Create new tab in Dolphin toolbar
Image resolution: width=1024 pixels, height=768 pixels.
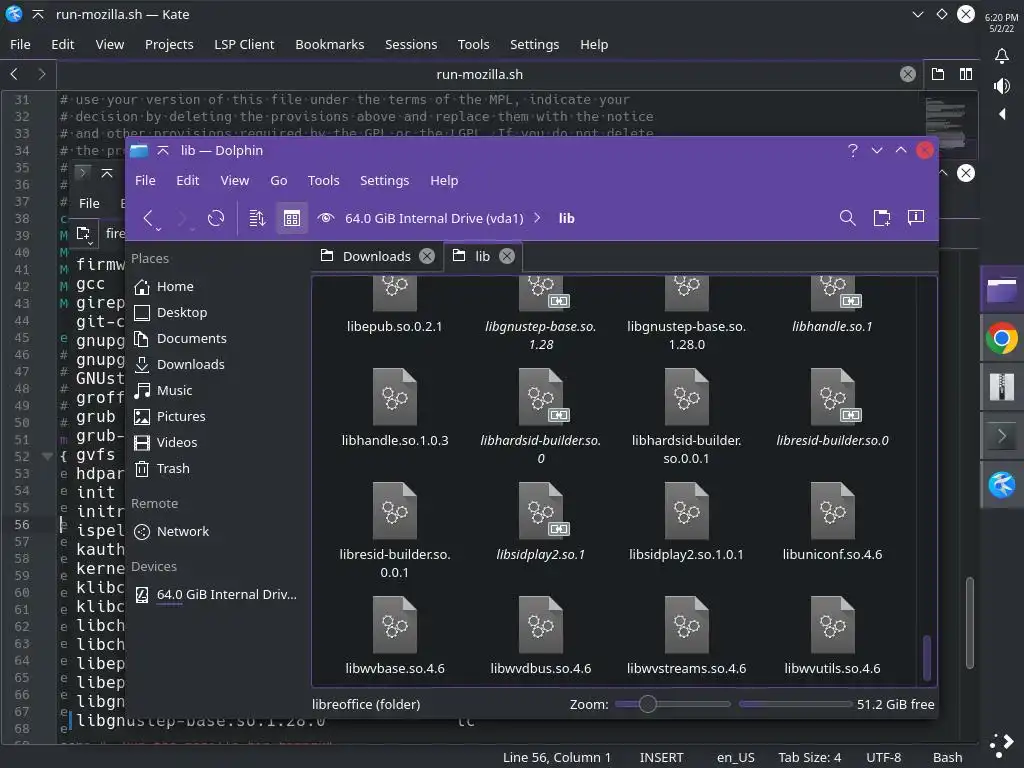pyautogui.click(x=882, y=218)
